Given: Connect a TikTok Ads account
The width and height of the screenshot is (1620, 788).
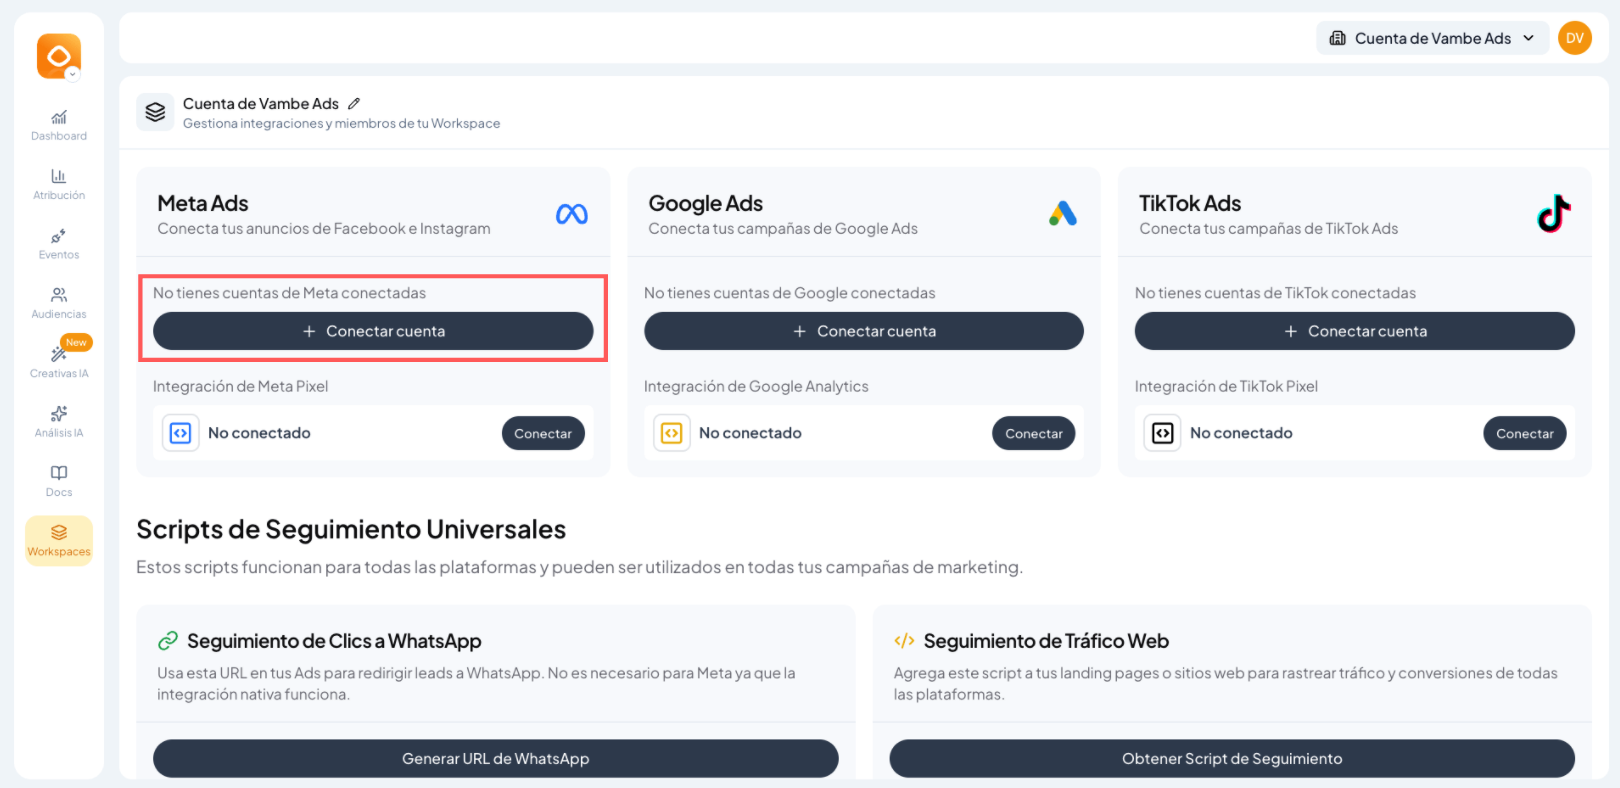Looking at the screenshot, I should pyautogui.click(x=1354, y=331).
